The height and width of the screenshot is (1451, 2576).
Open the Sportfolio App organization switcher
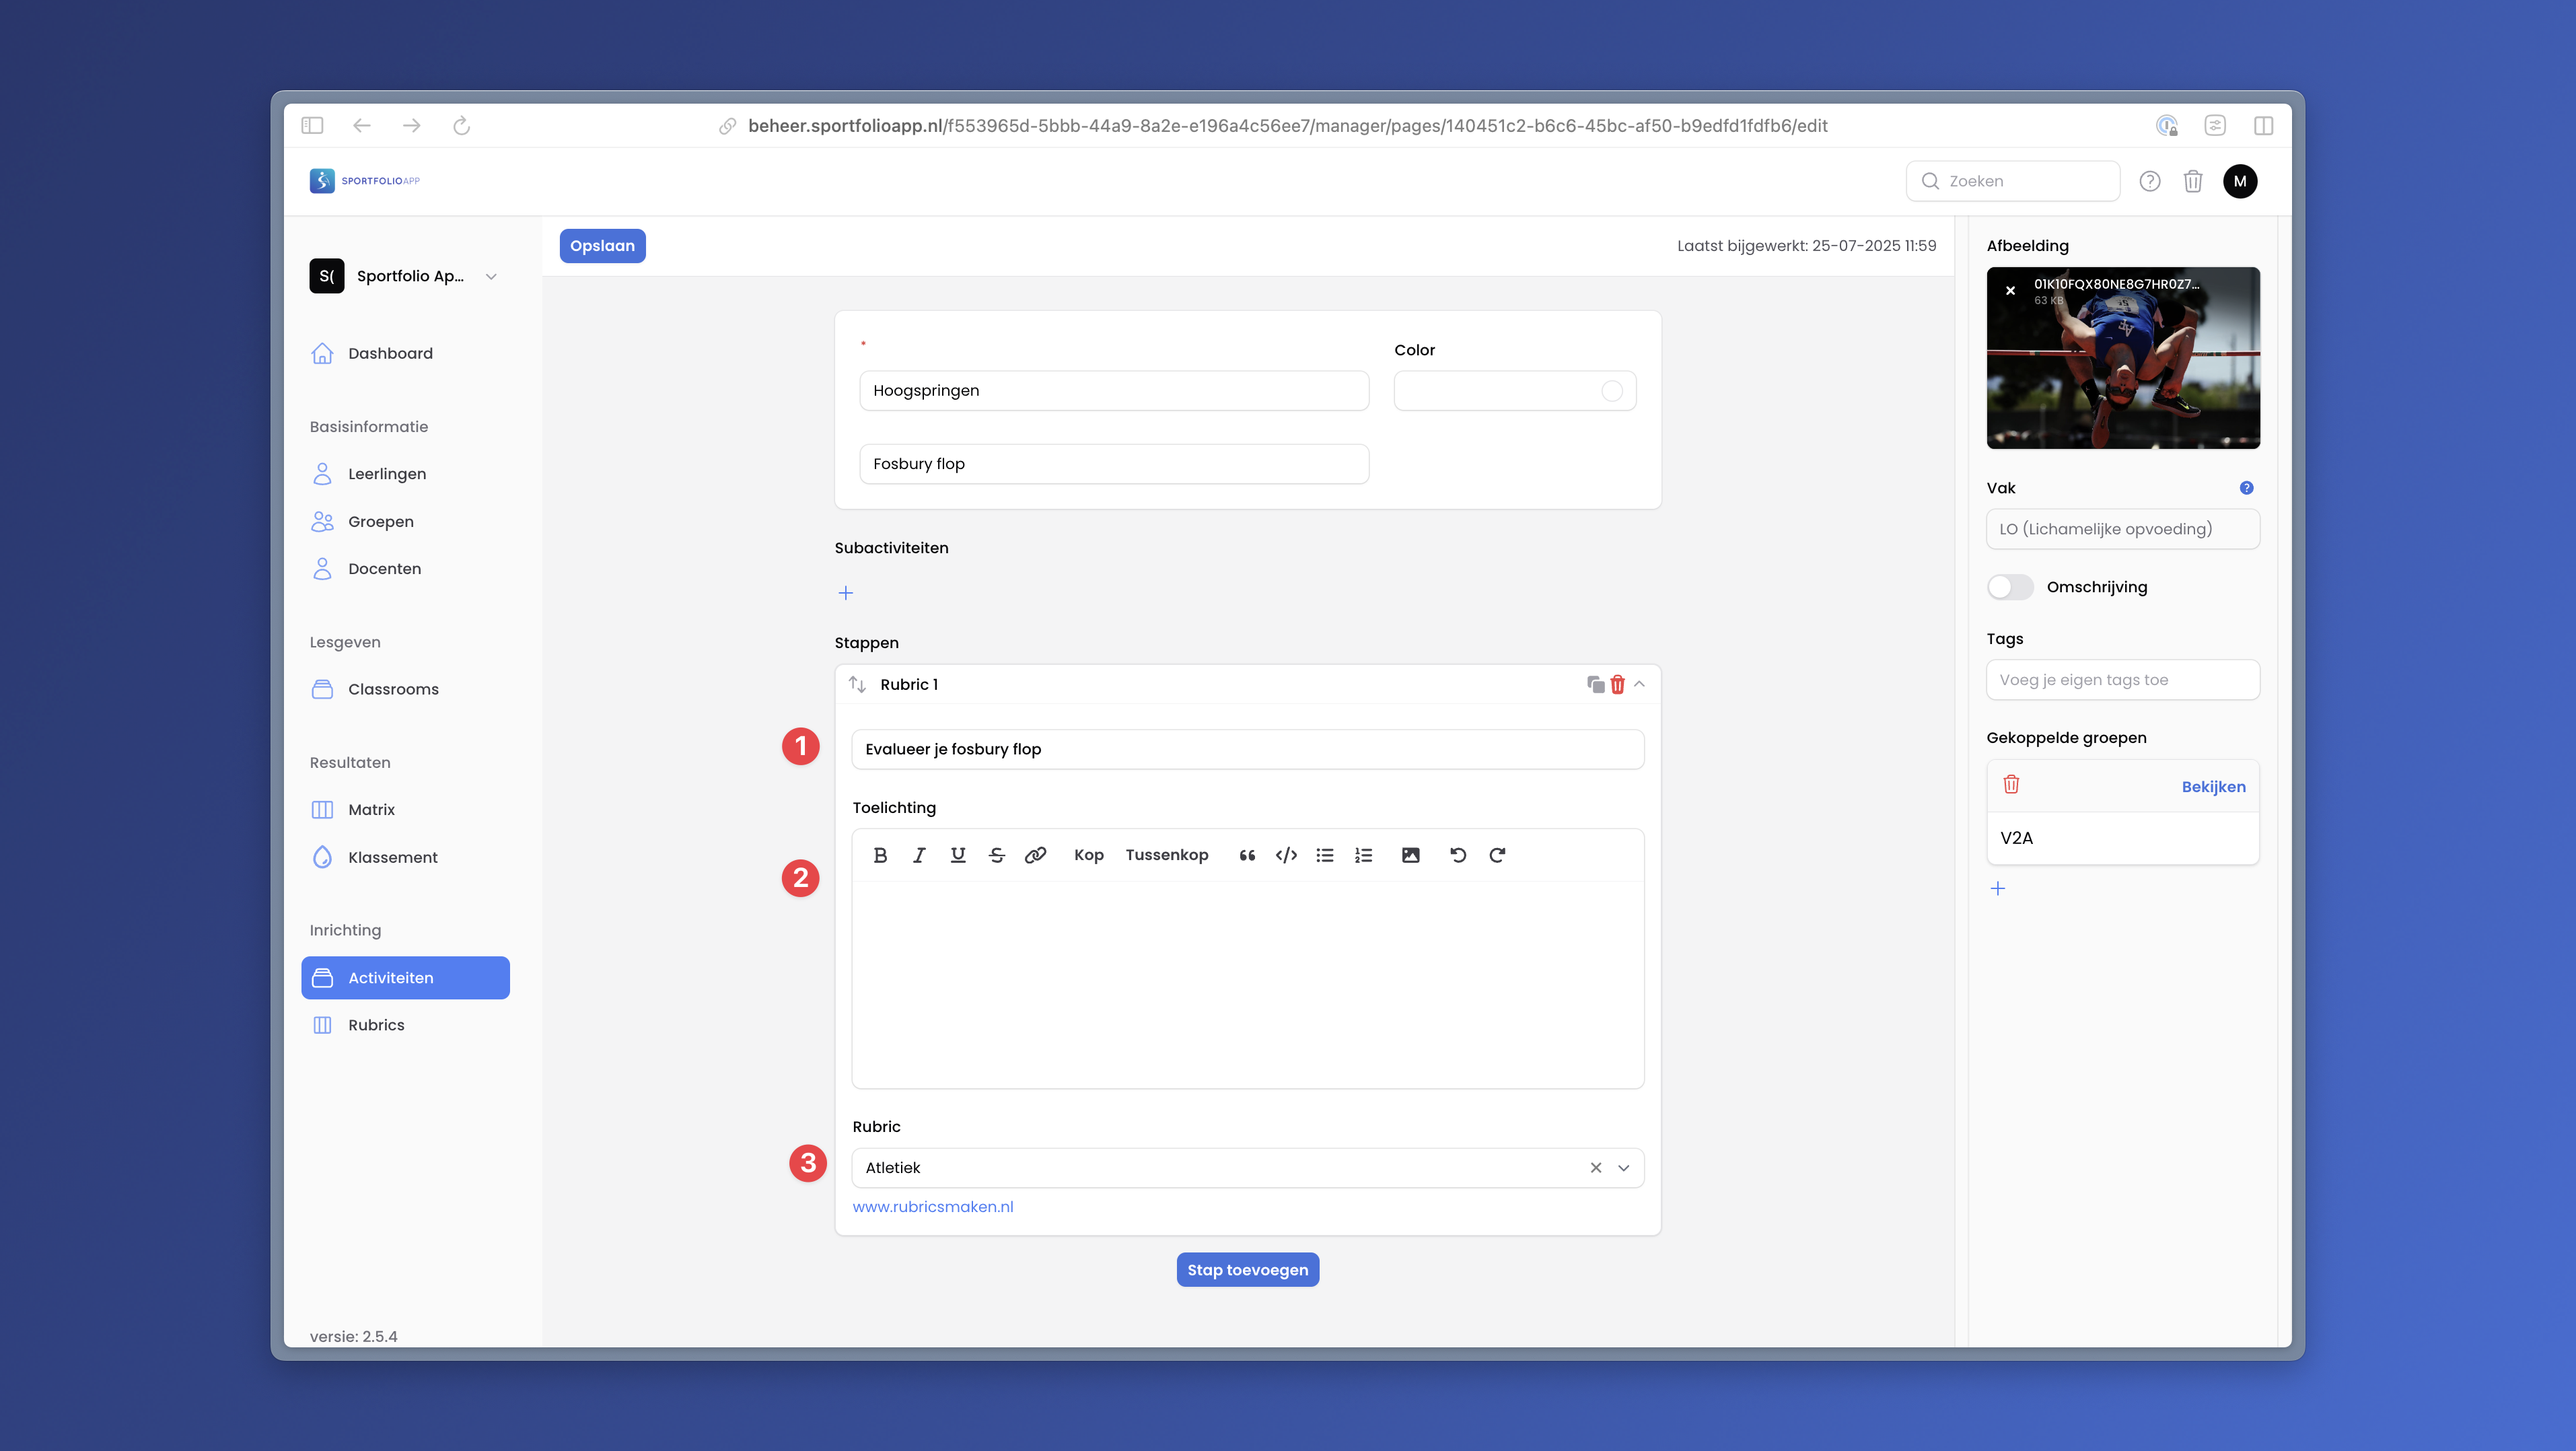point(404,276)
